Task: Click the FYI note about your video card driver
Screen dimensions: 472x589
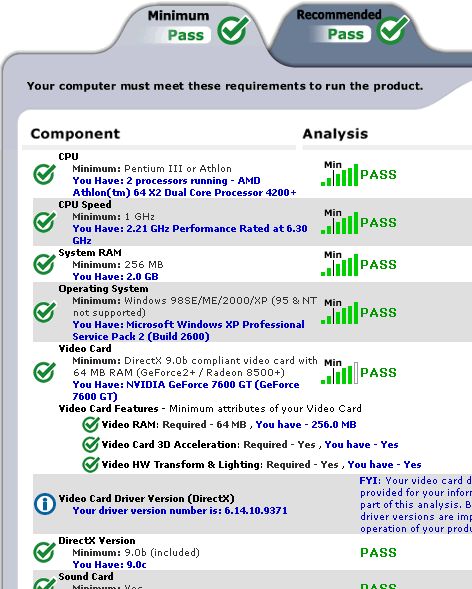Action: (415, 504)
